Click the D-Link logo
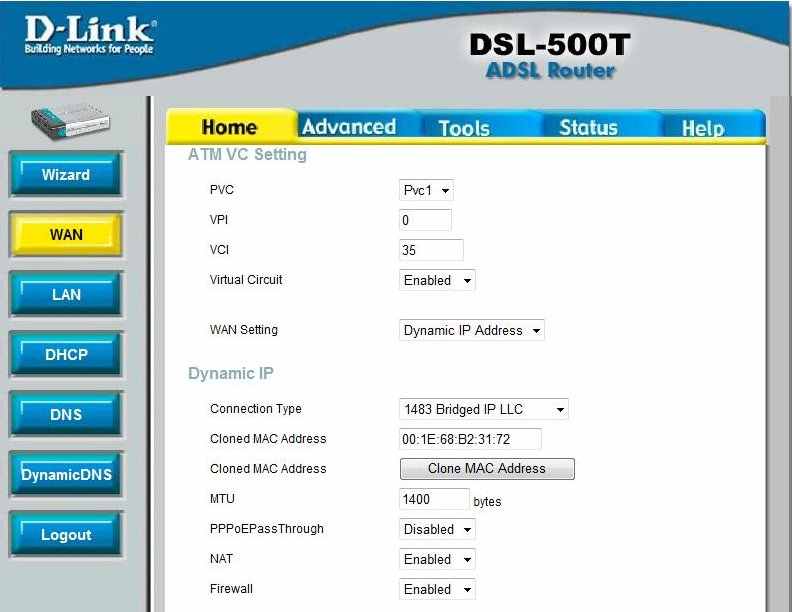 click(90, 34)
